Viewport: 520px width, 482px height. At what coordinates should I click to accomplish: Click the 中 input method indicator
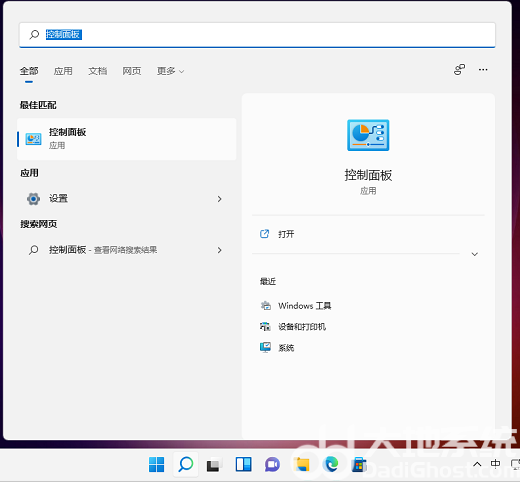click(x=495, y=464)
